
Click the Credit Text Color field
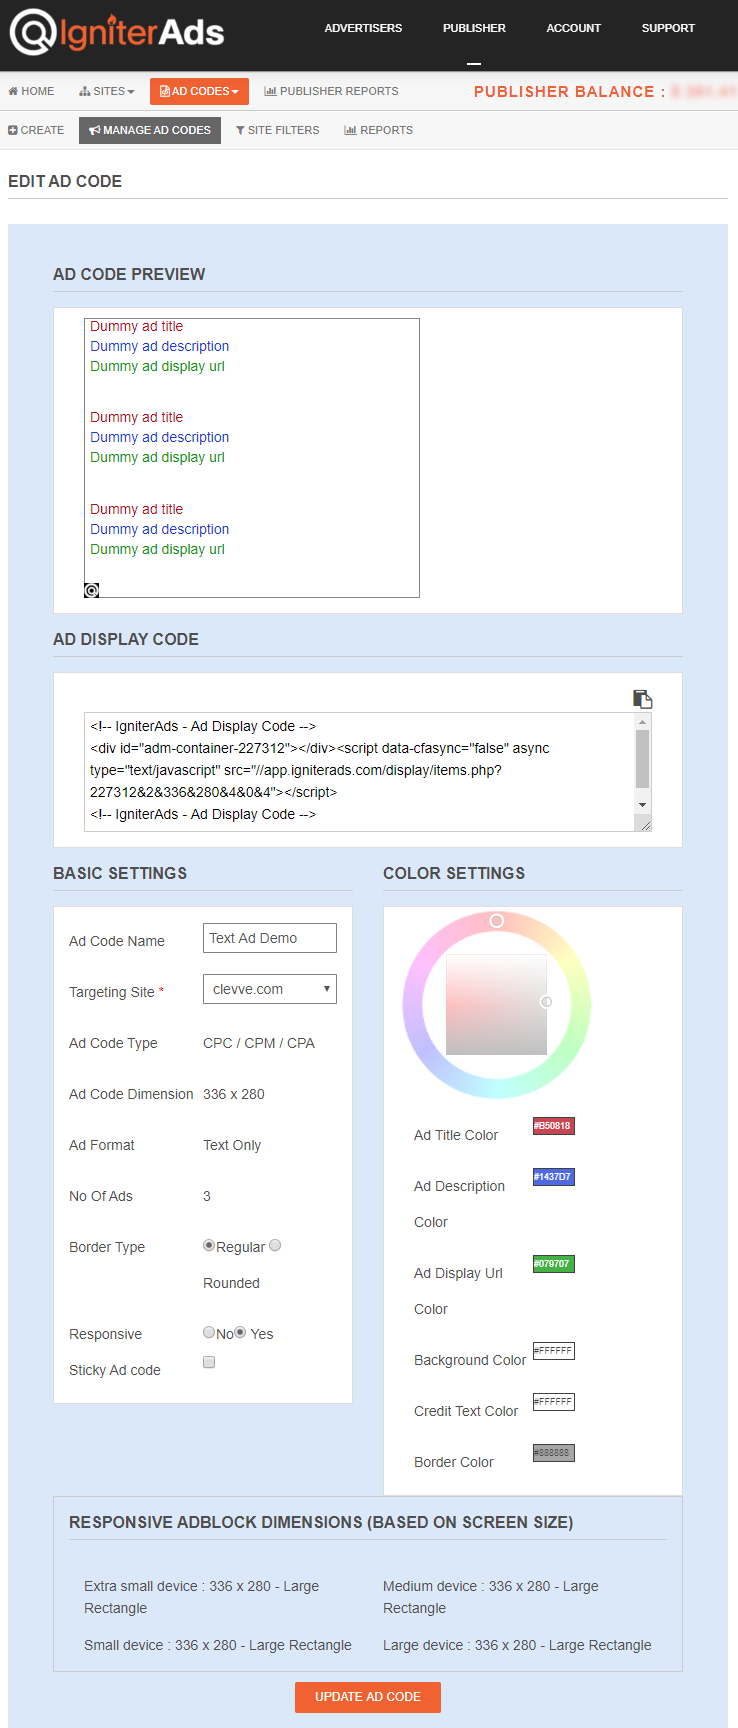553,1402
